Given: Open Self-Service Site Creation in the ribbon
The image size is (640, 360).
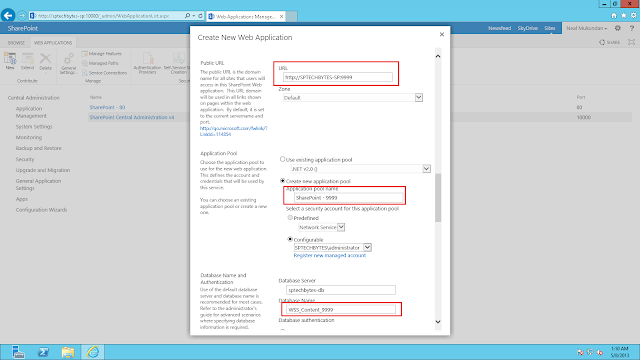Looking at the screenshot, I should [178, 64].
